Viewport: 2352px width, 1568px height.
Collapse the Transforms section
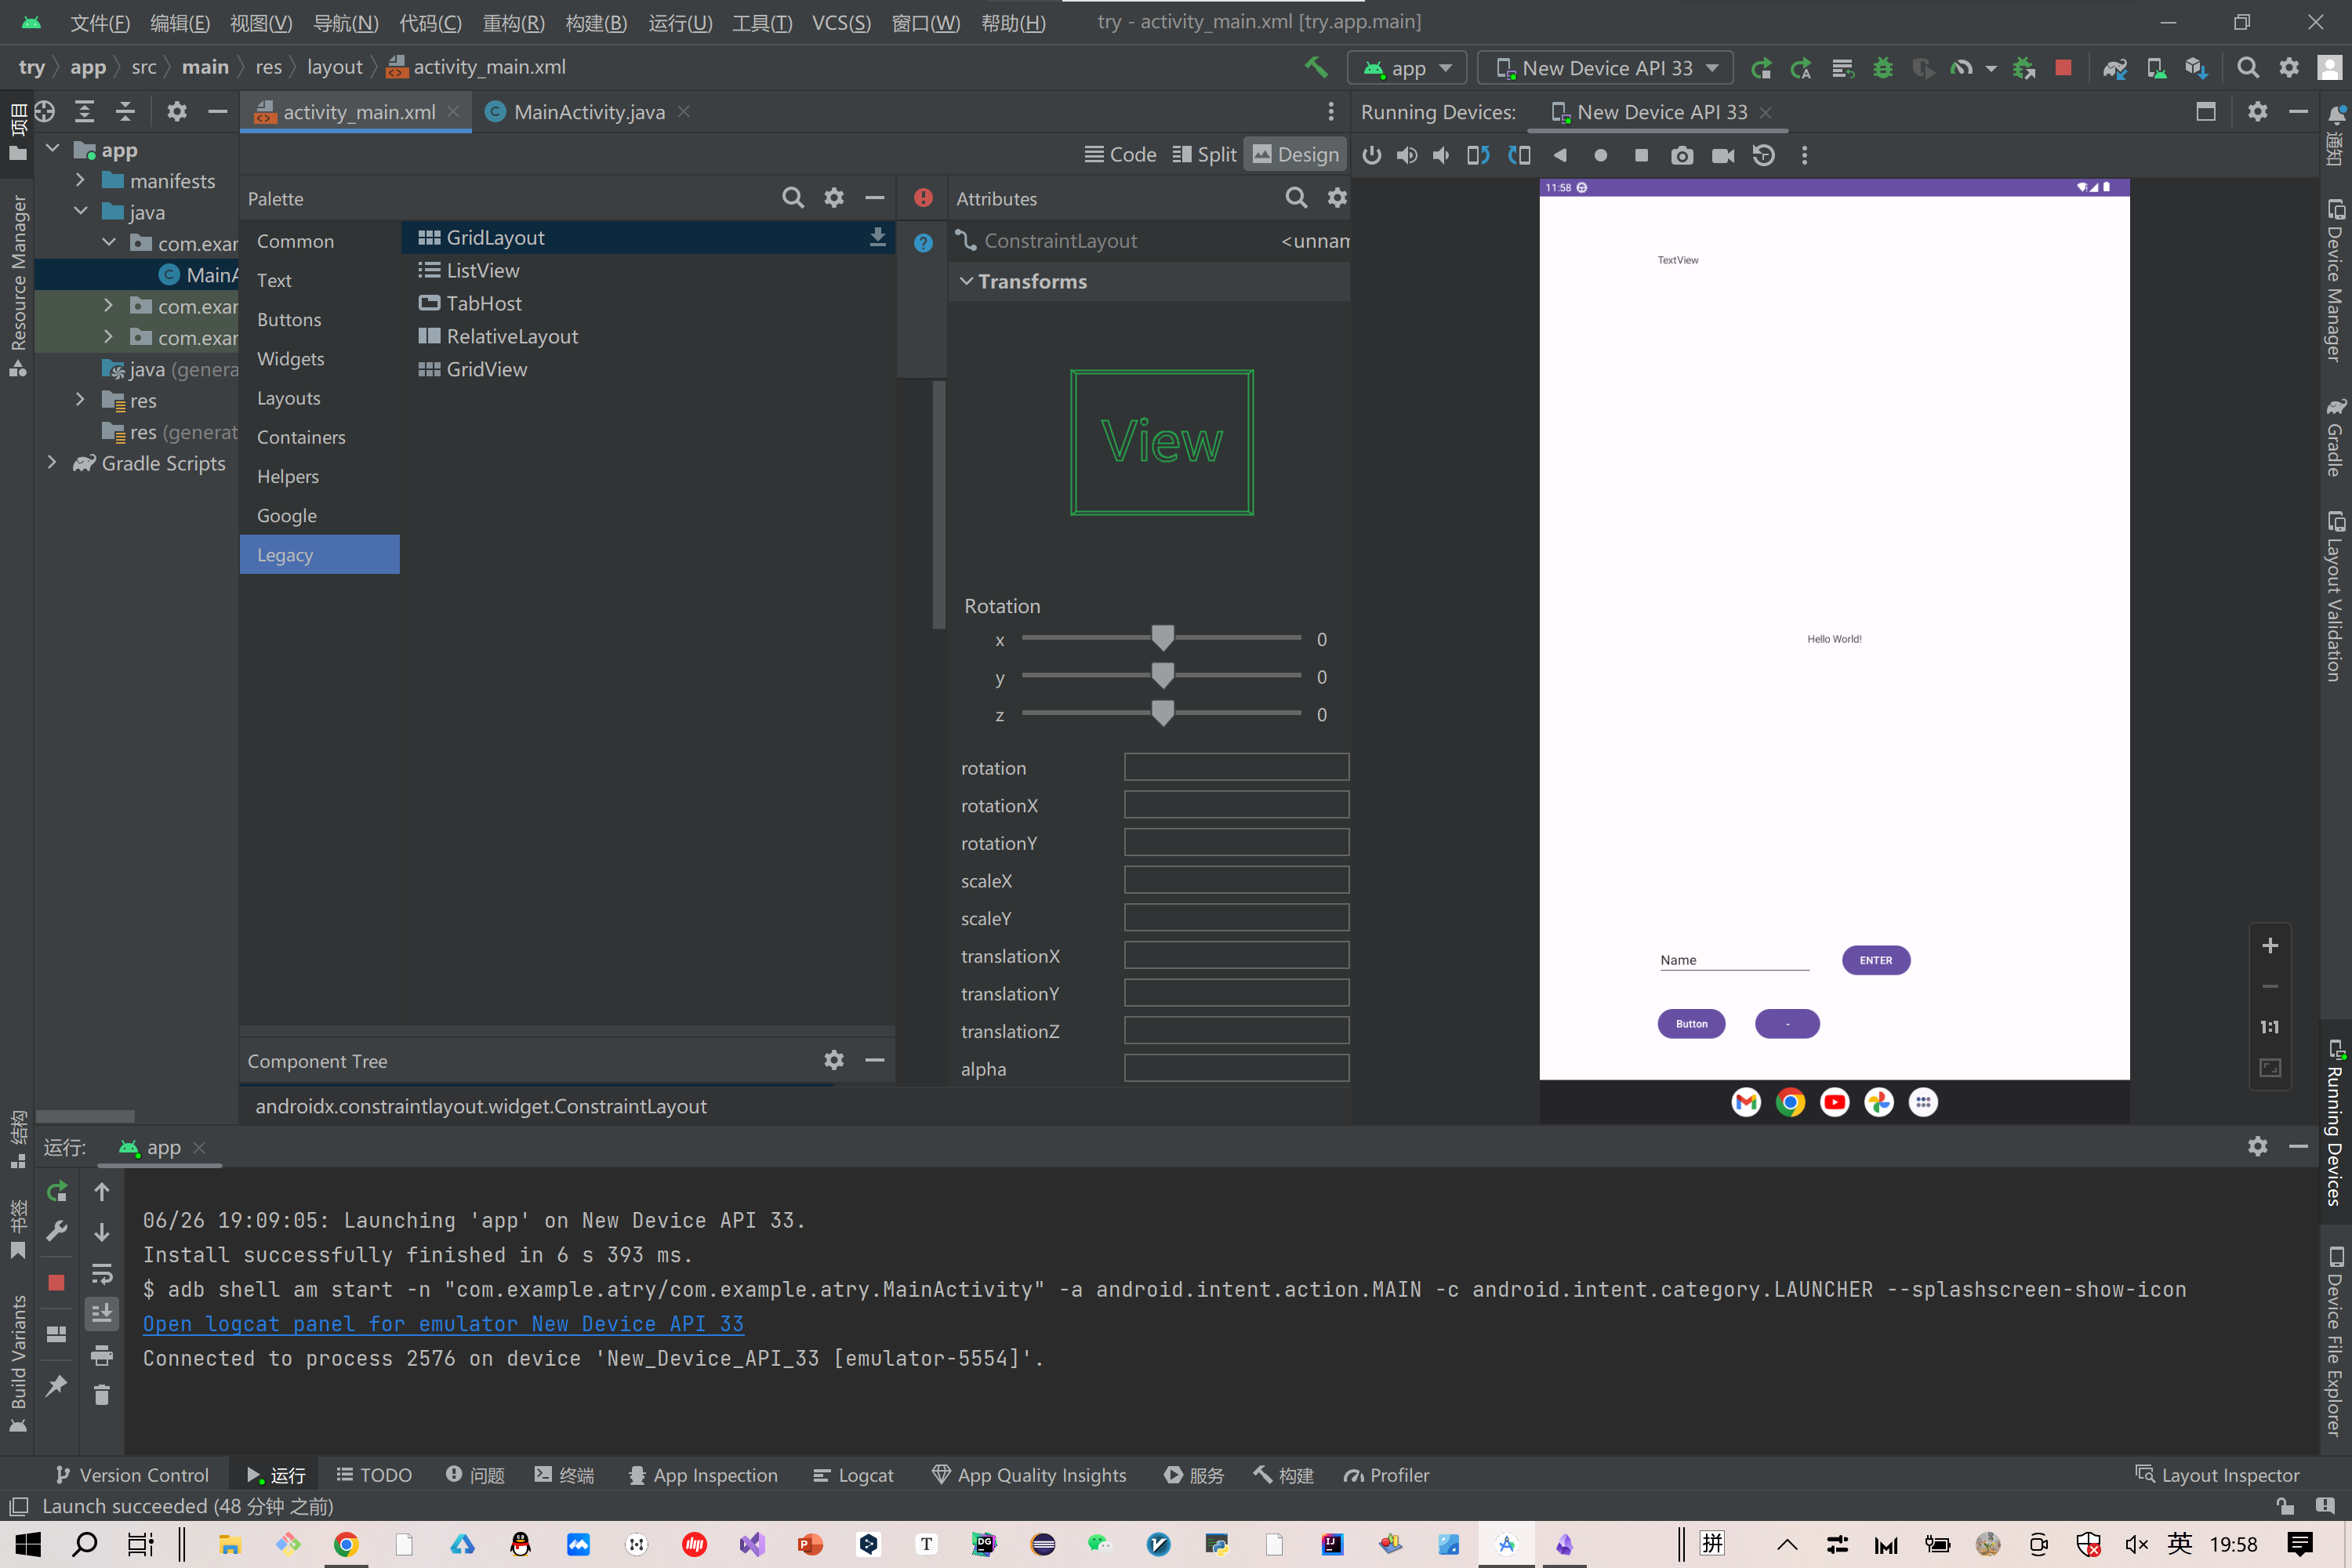pos(966,281)
